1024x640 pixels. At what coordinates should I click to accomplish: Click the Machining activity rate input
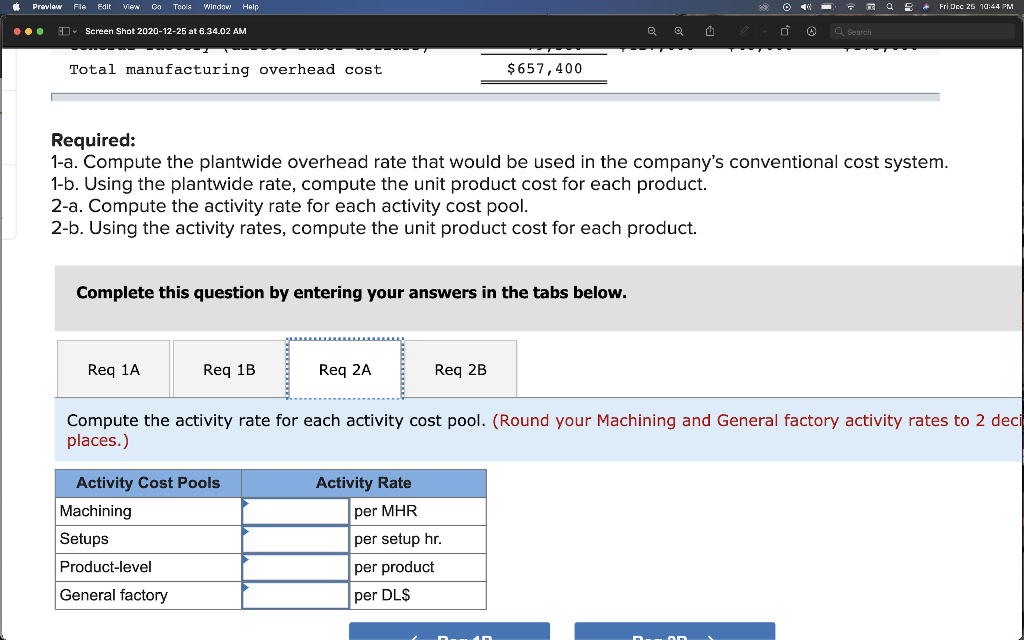[295, 511]
